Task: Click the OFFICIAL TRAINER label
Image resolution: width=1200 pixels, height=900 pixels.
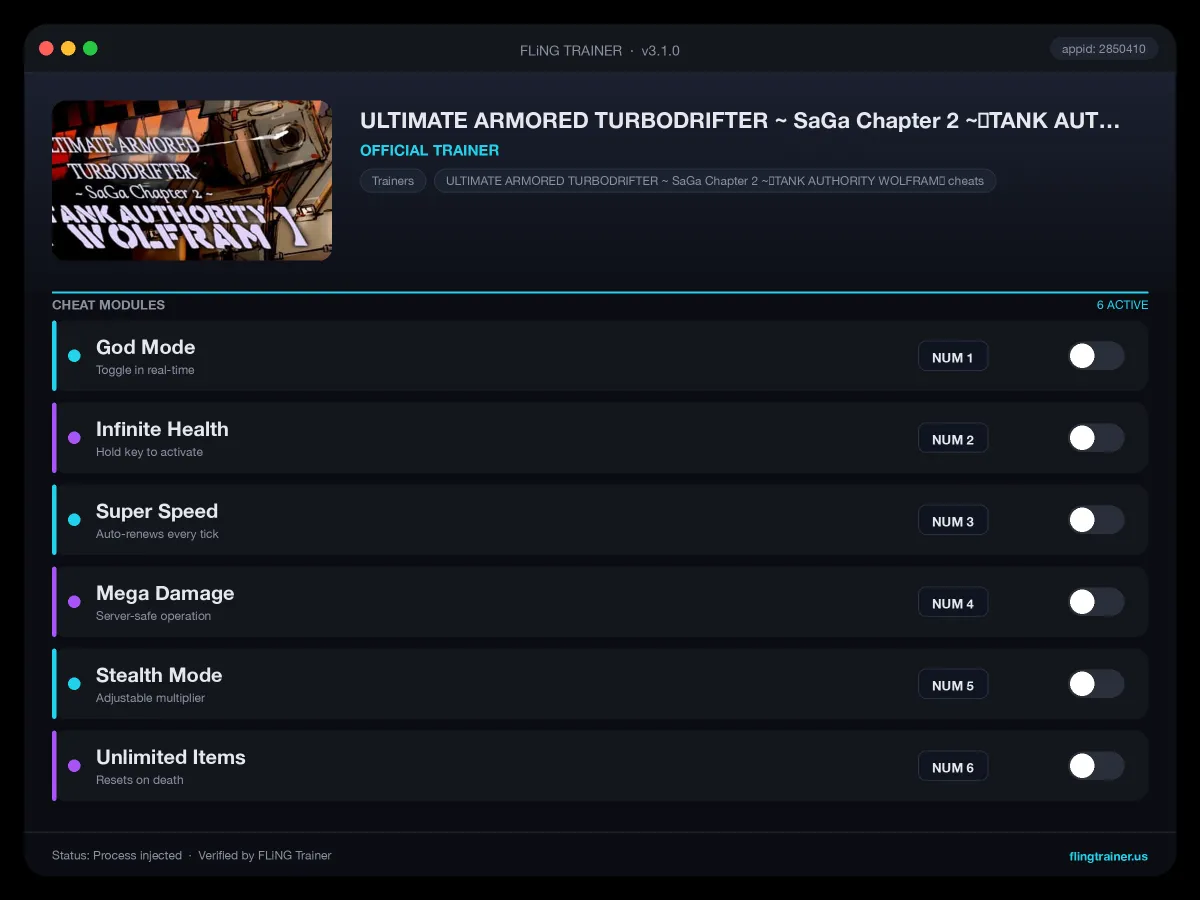Action: (x=429, y=150)
